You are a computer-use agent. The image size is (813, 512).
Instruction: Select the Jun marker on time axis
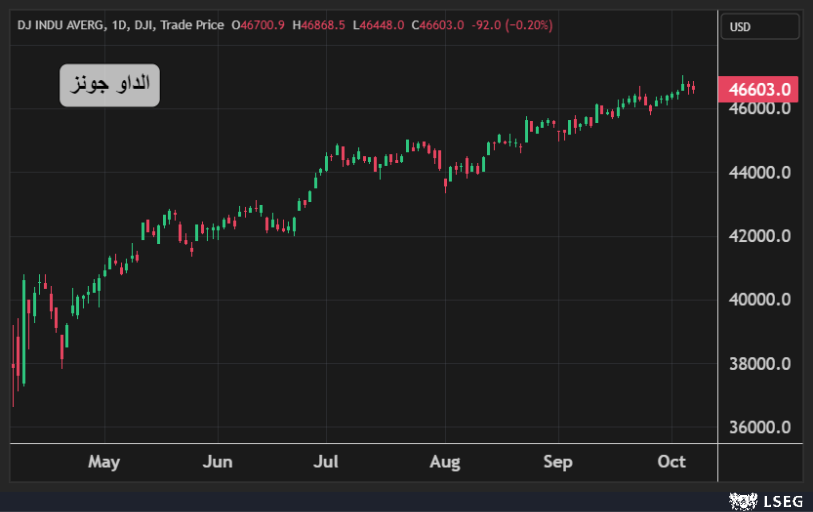[x=217, y=461]
